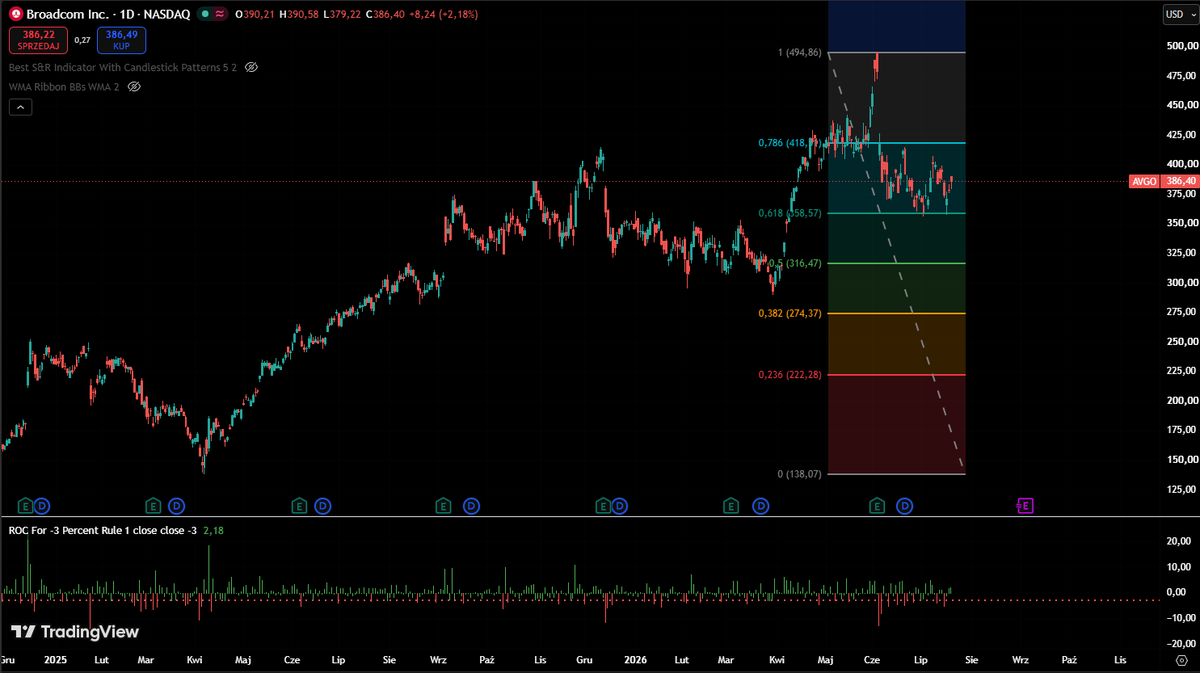Click earnings E marker near Gru 2025
This screenshot has height=673, width=1200.
coord(602,506)
